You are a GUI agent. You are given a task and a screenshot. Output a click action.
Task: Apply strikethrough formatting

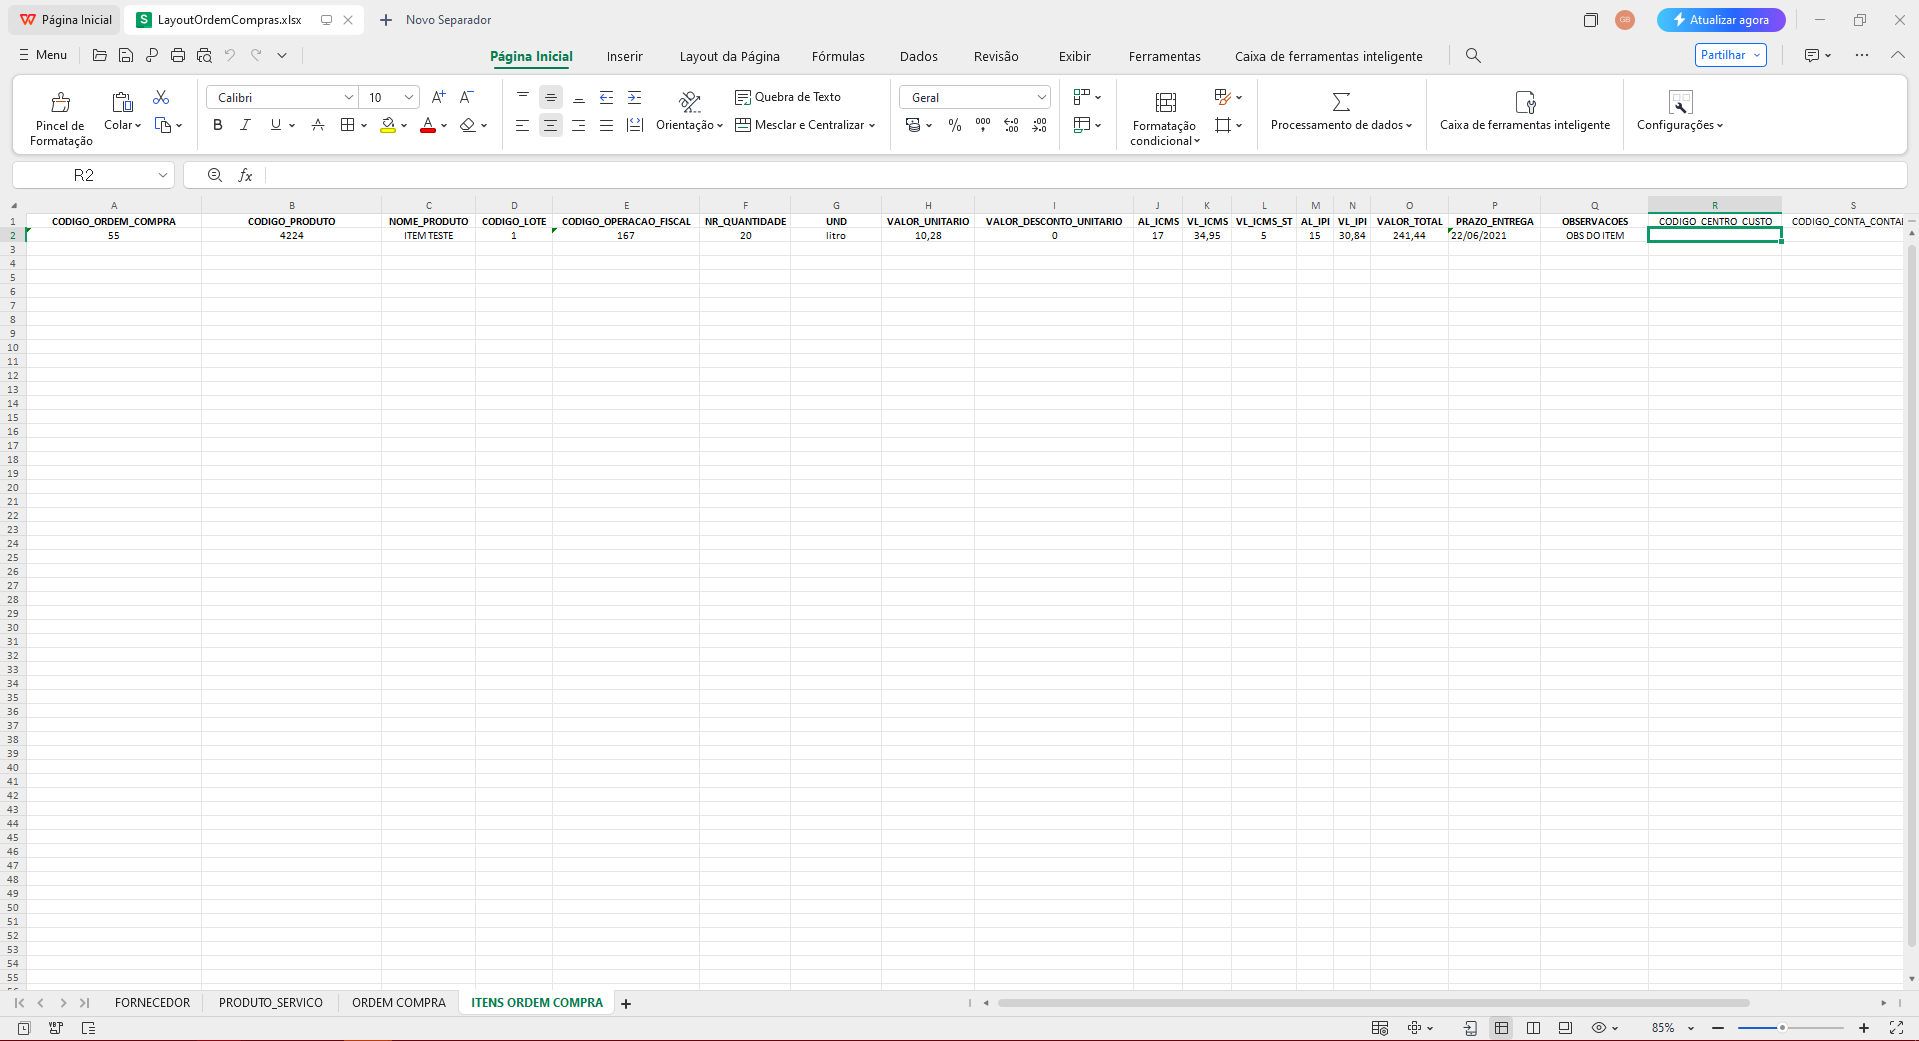point(318,125)
